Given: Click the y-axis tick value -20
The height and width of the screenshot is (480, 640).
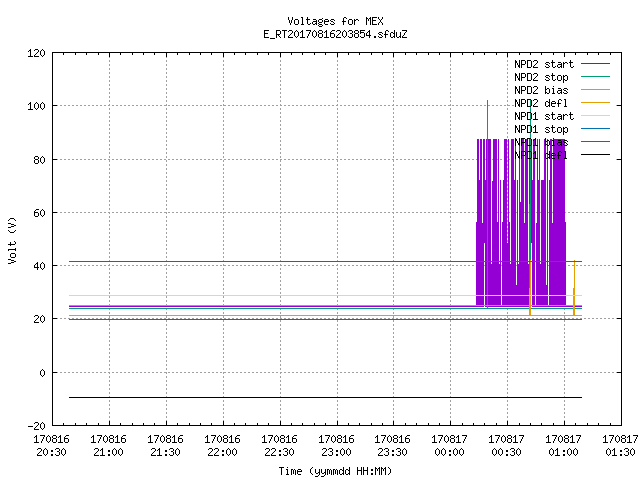Looking at the screenshot, I should click(x=36, y=426).
